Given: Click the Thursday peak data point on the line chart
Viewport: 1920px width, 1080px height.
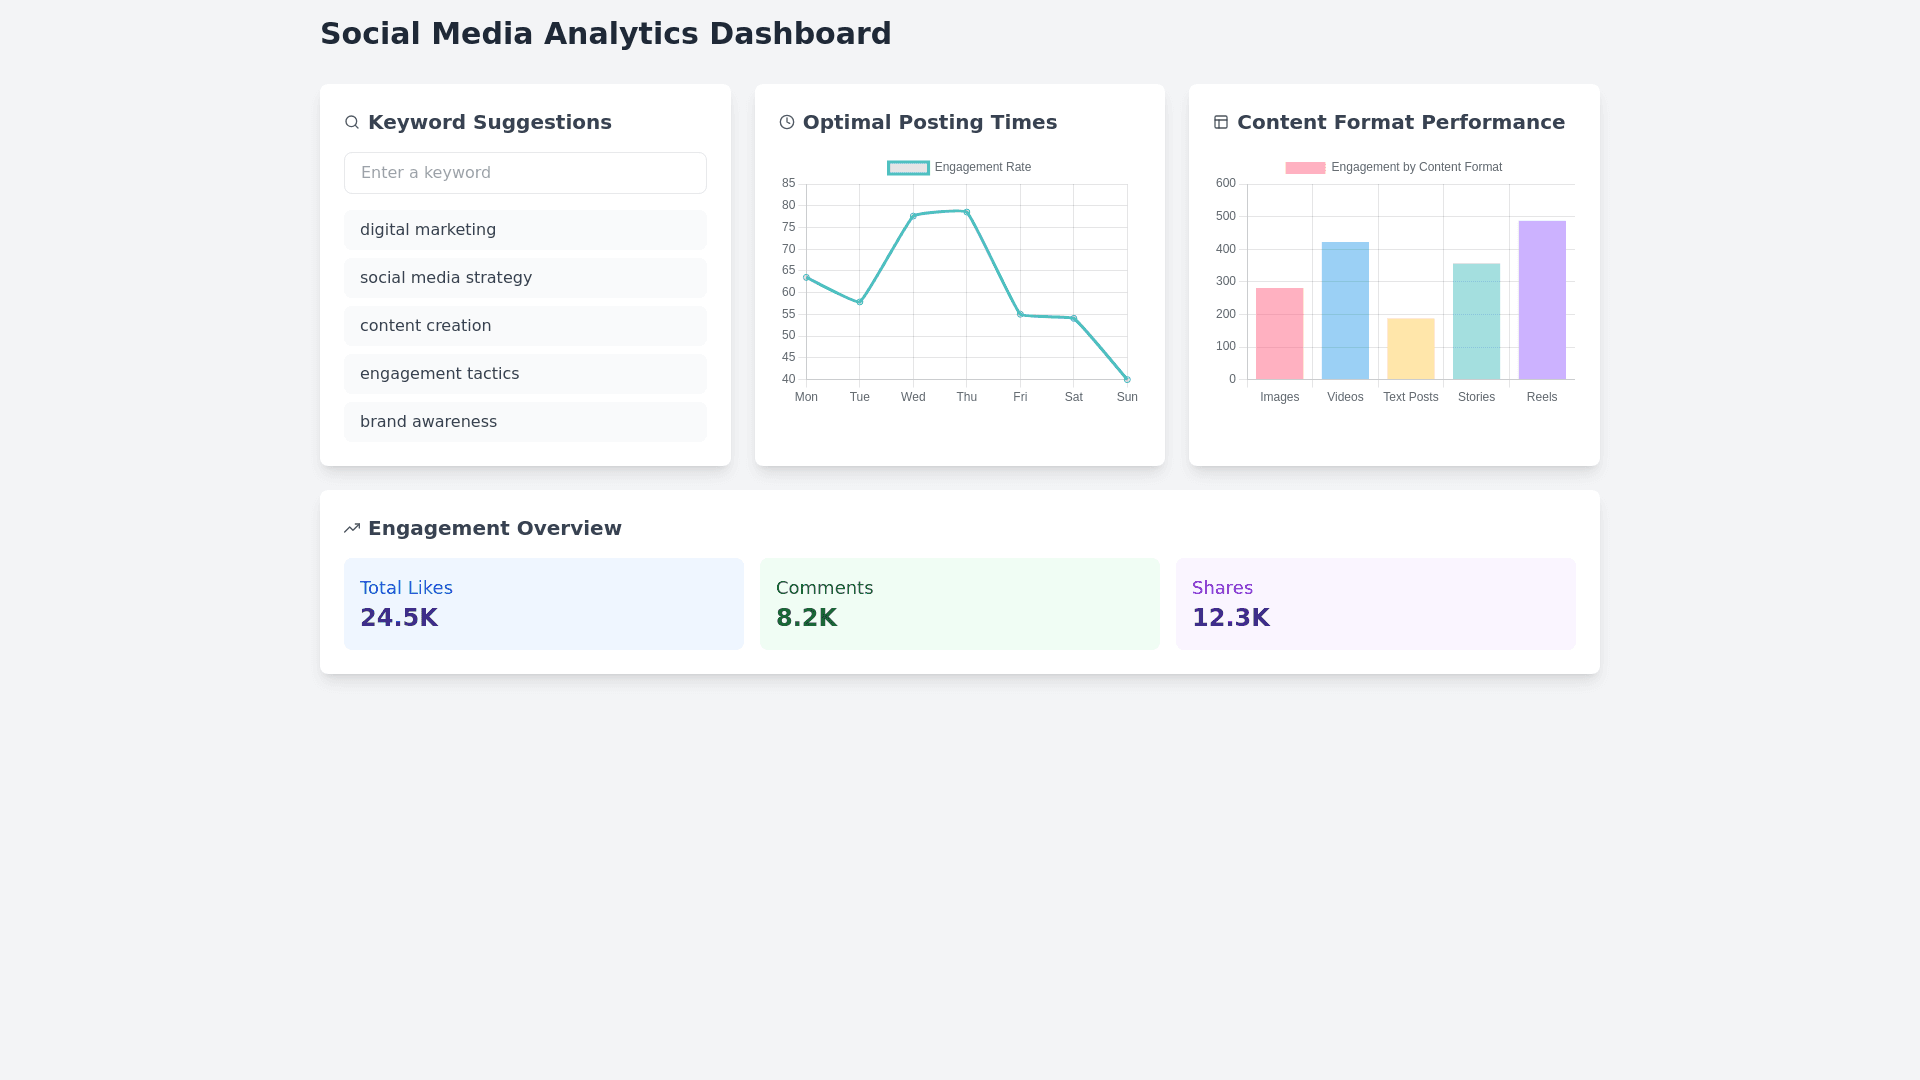Looking at the screenshot, I should tap(967, 212).
